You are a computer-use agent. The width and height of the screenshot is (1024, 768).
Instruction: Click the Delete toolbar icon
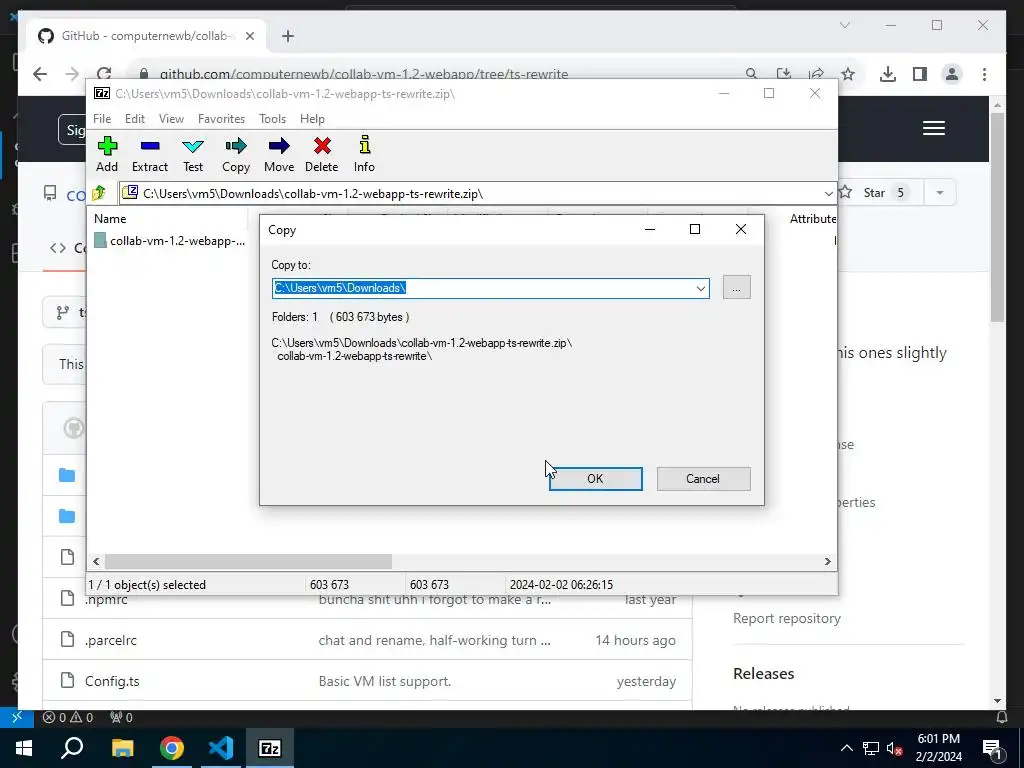(322, 154)
